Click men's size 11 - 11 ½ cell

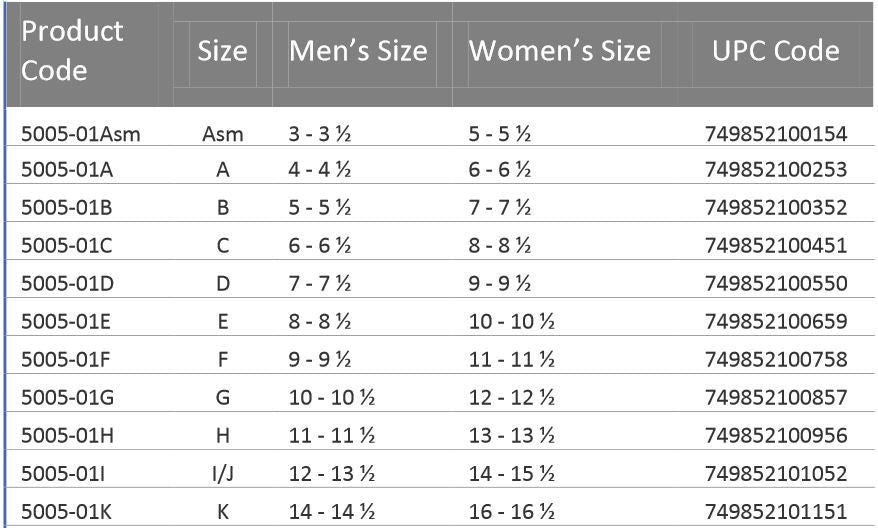(x=331, y=436)
